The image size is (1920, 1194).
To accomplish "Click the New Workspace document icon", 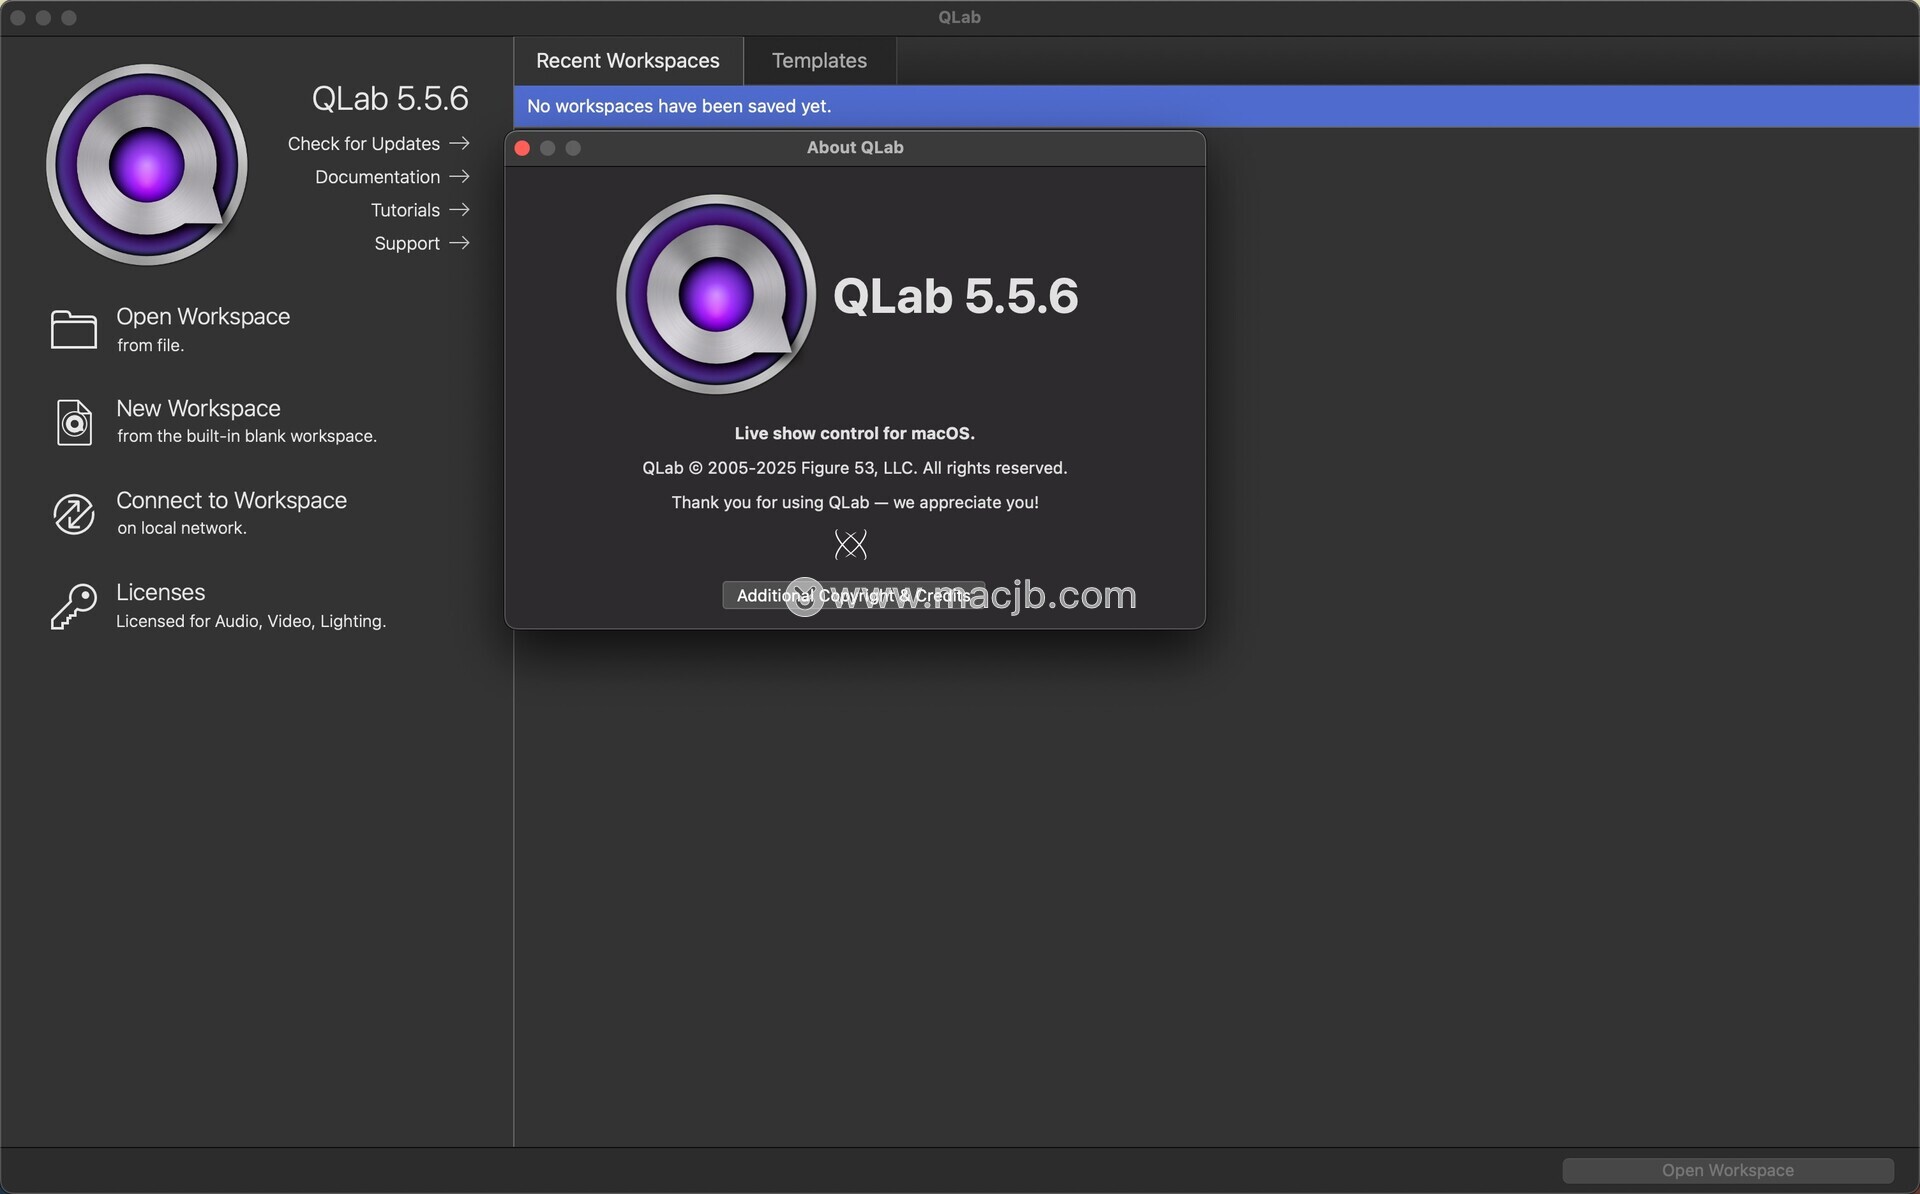I will pos(74,422).
